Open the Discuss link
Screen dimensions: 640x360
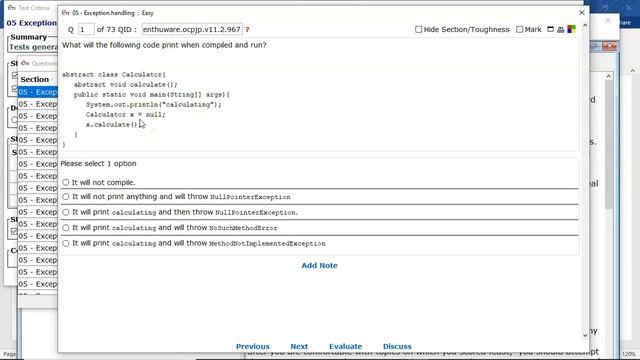[x=397, y=346]
